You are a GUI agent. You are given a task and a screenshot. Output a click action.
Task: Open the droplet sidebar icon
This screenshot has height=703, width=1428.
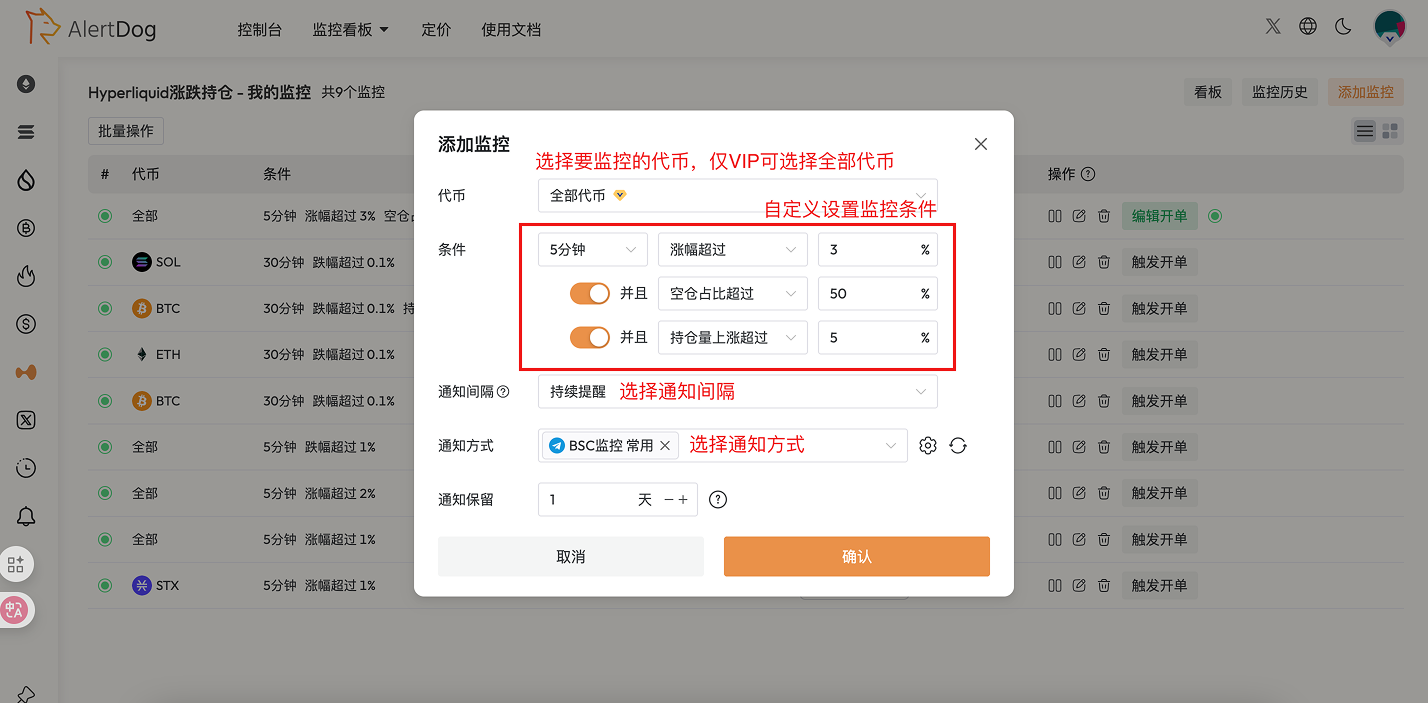pyautogui.click(x=26, y=180)
